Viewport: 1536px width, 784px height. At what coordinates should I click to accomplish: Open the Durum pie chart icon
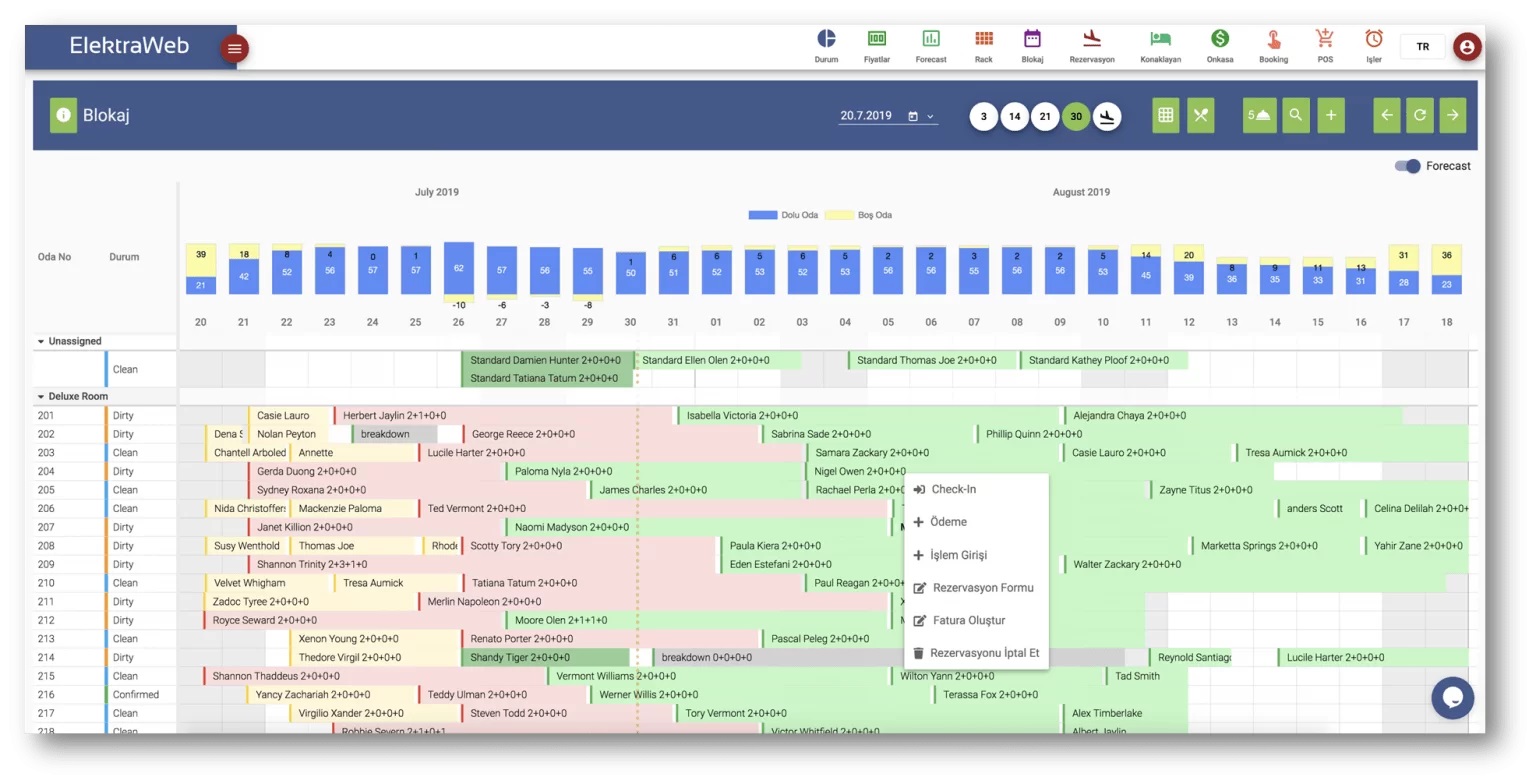(x=826, y=40)
